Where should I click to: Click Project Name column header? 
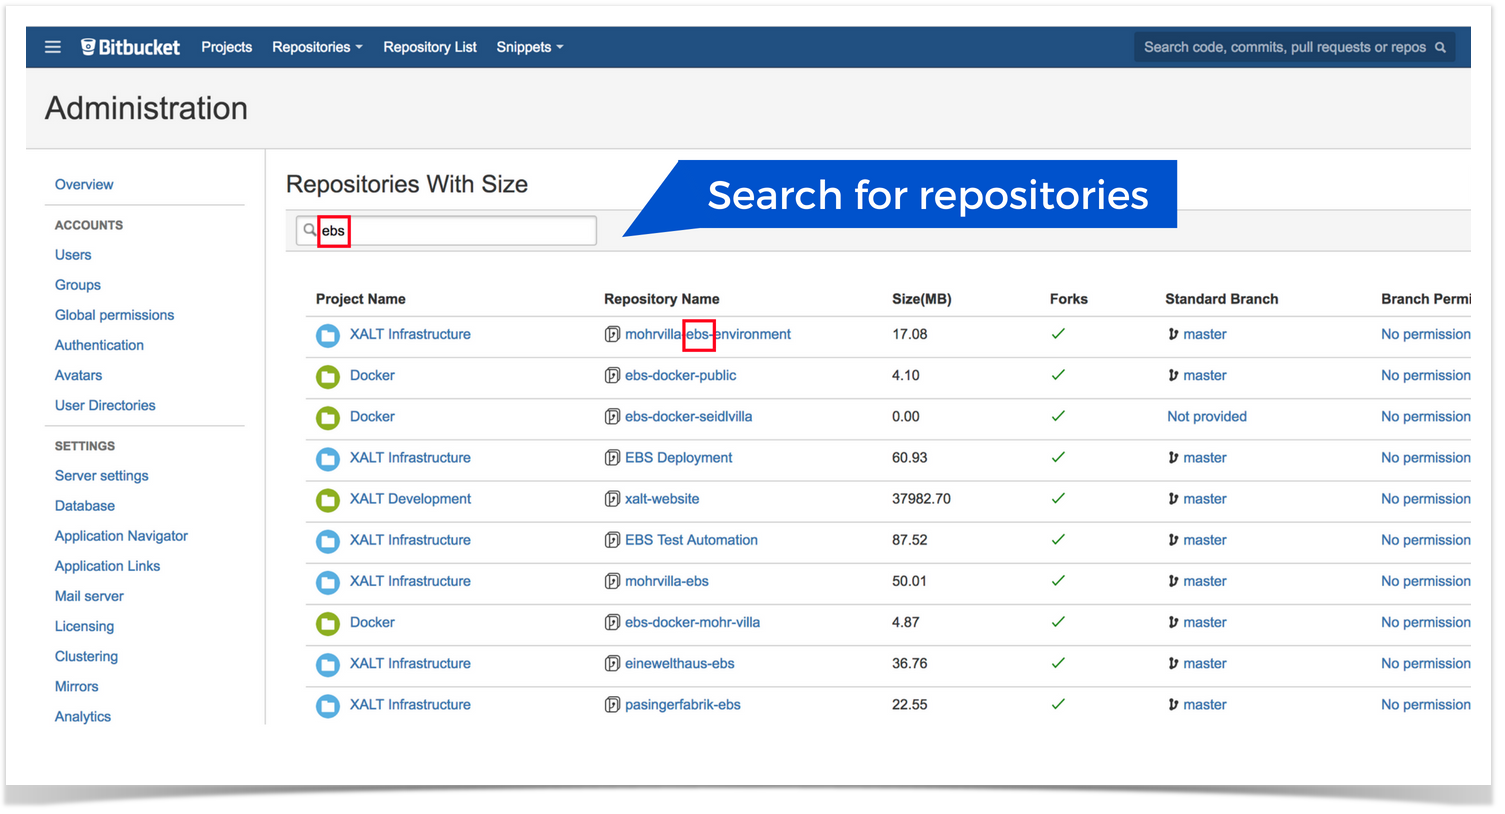pos(361,298)
